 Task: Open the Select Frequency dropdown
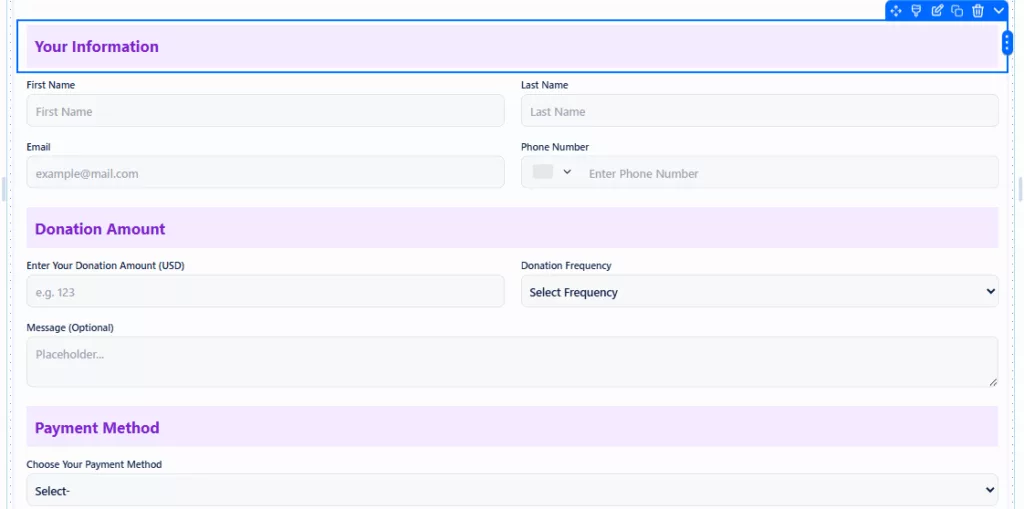point(759,292)
